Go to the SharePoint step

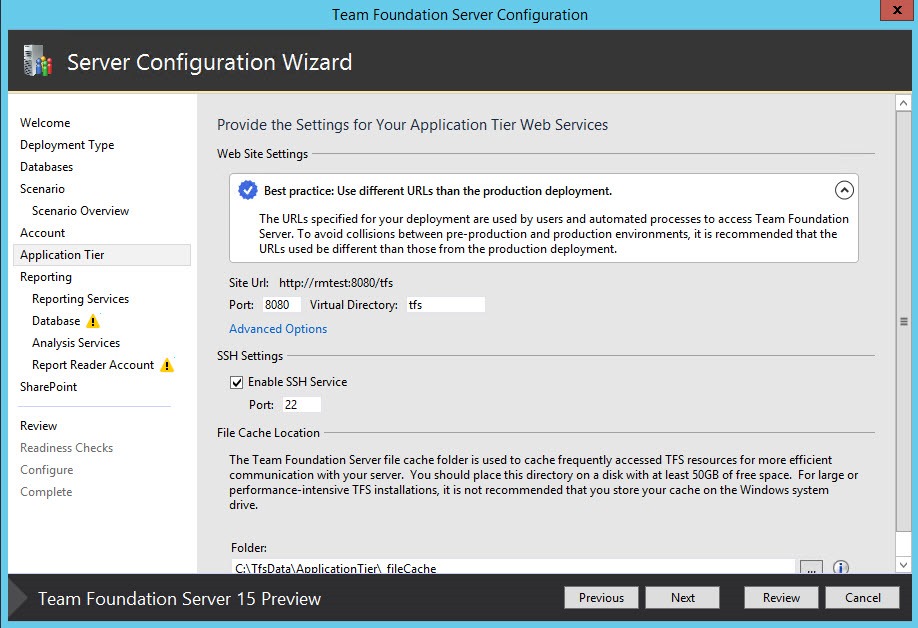[x=49, y=387]
